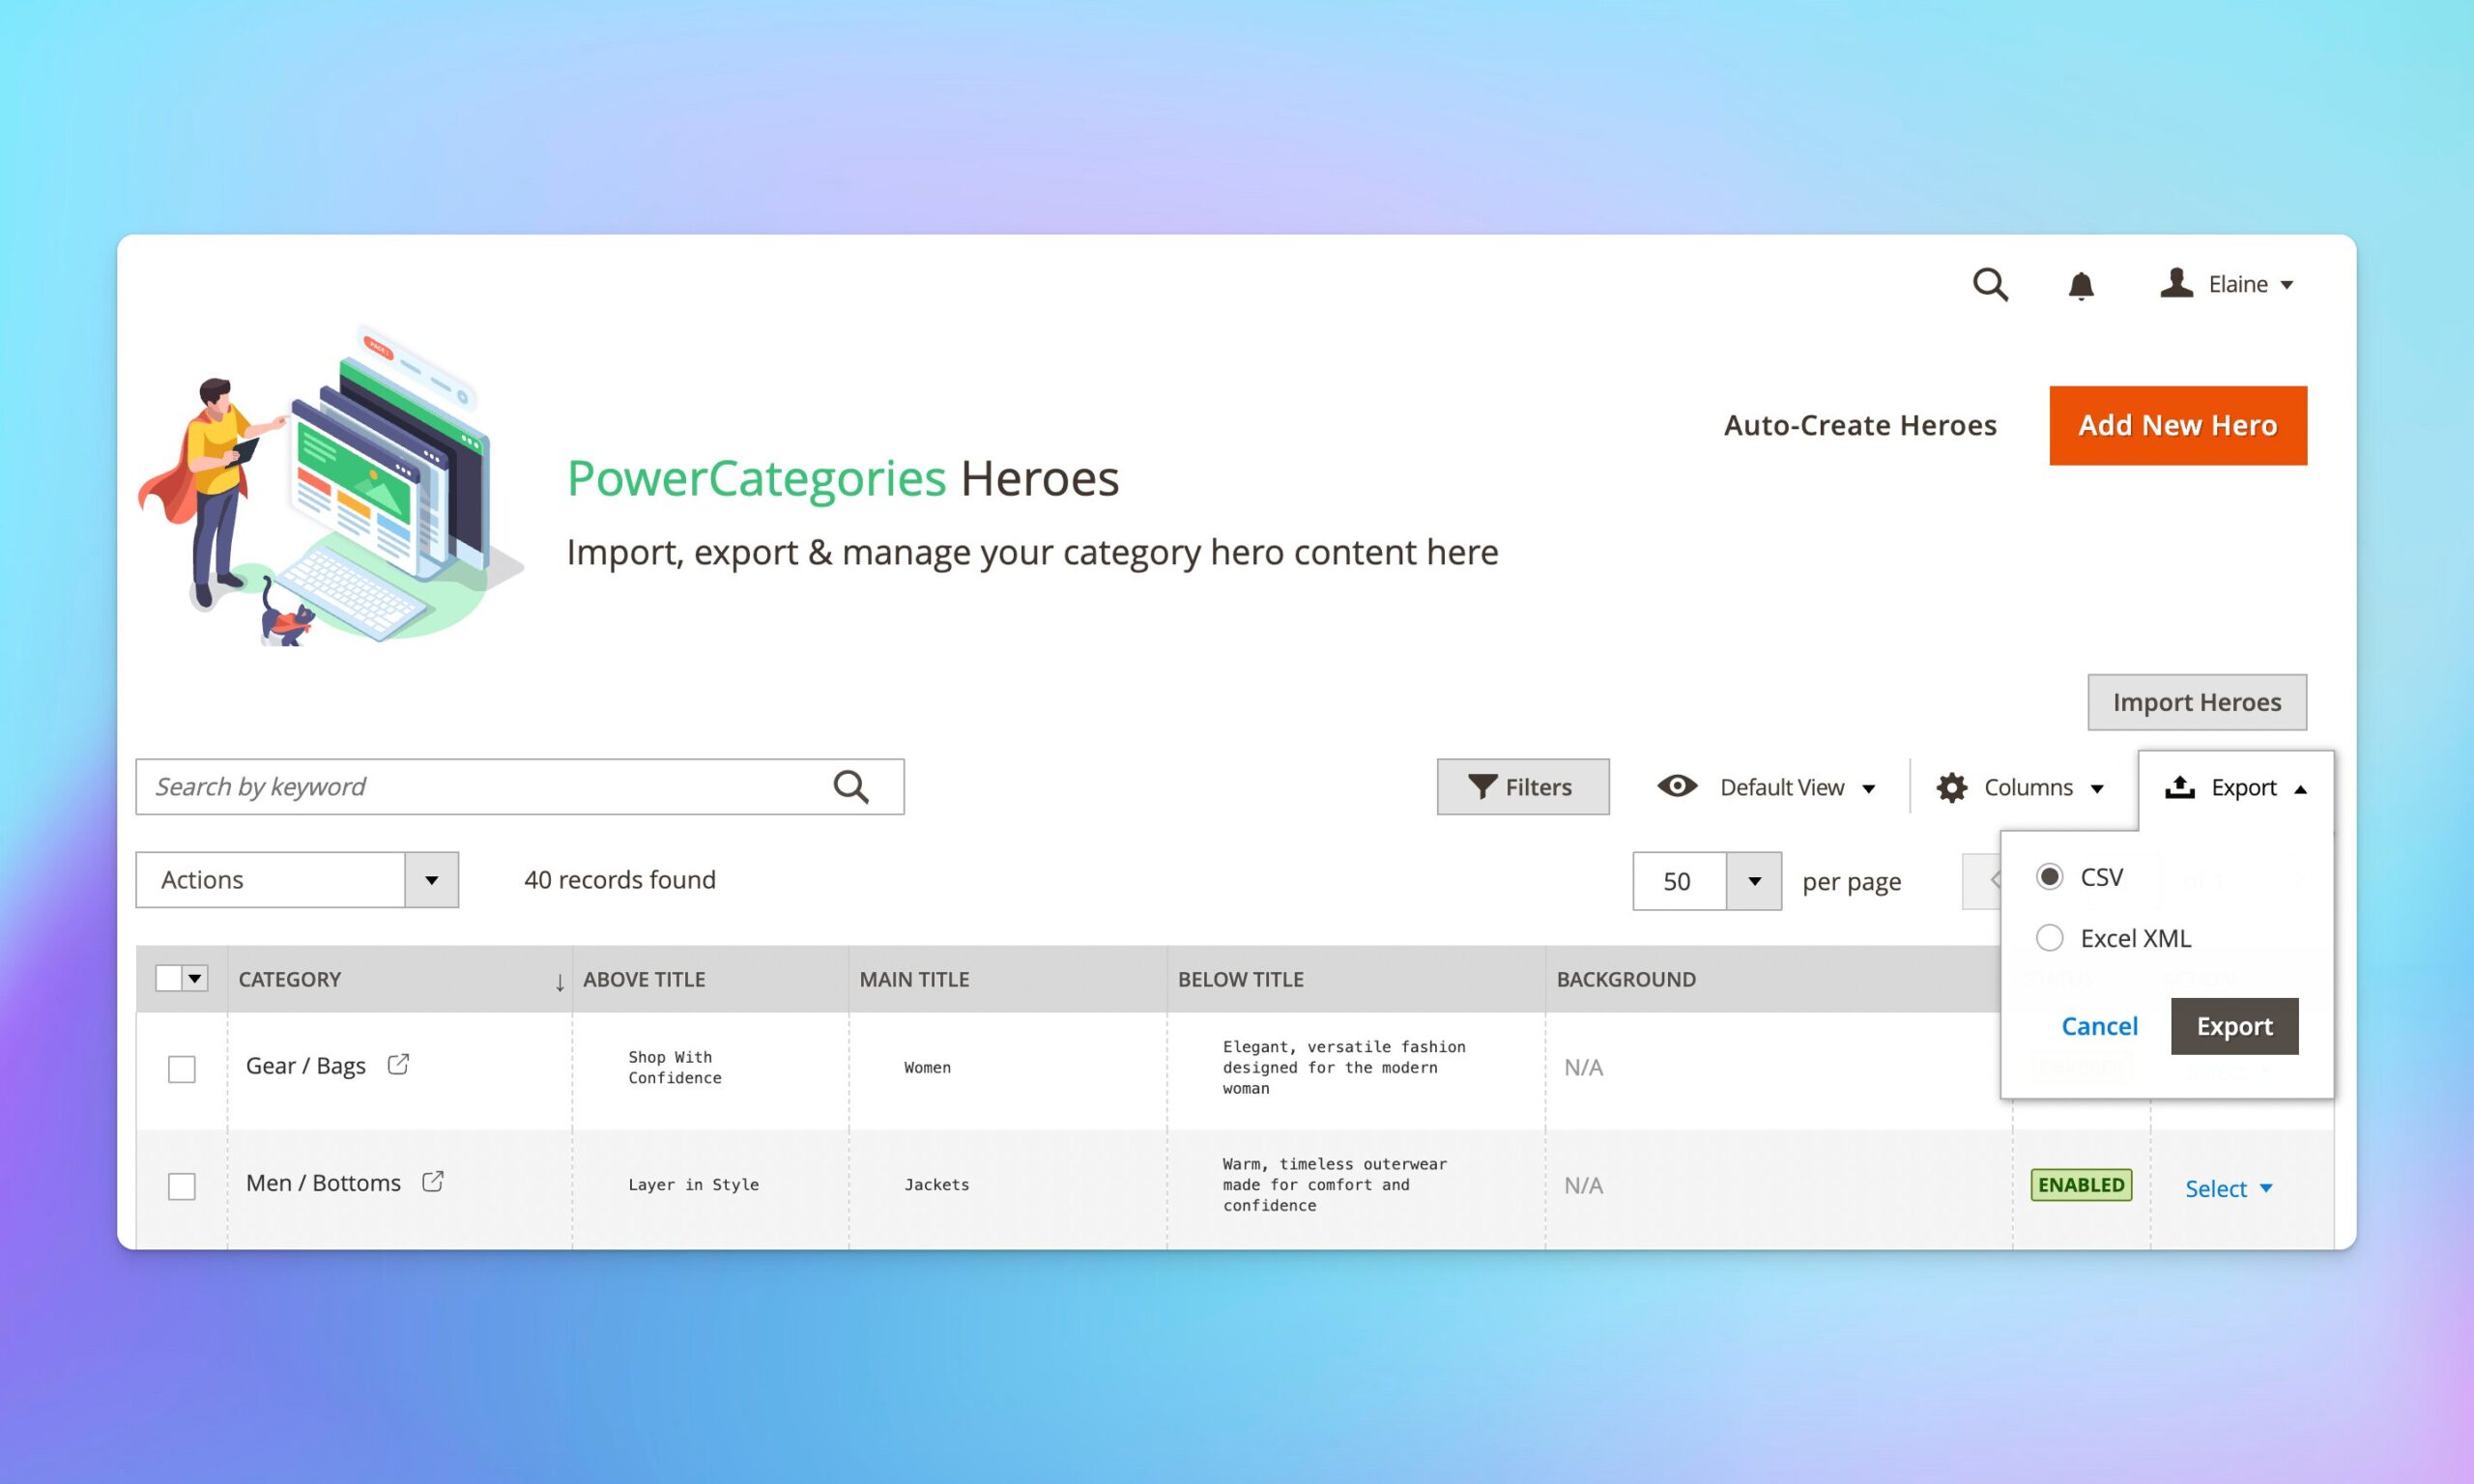2474x1484 pixels.
Task: Click the user account avatar icon
Action: 2175,283
